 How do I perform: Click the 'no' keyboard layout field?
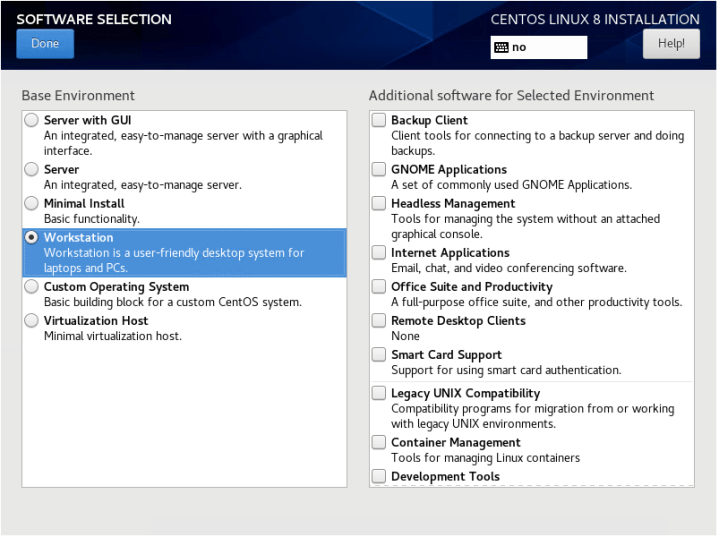click(x=545, y=47)
